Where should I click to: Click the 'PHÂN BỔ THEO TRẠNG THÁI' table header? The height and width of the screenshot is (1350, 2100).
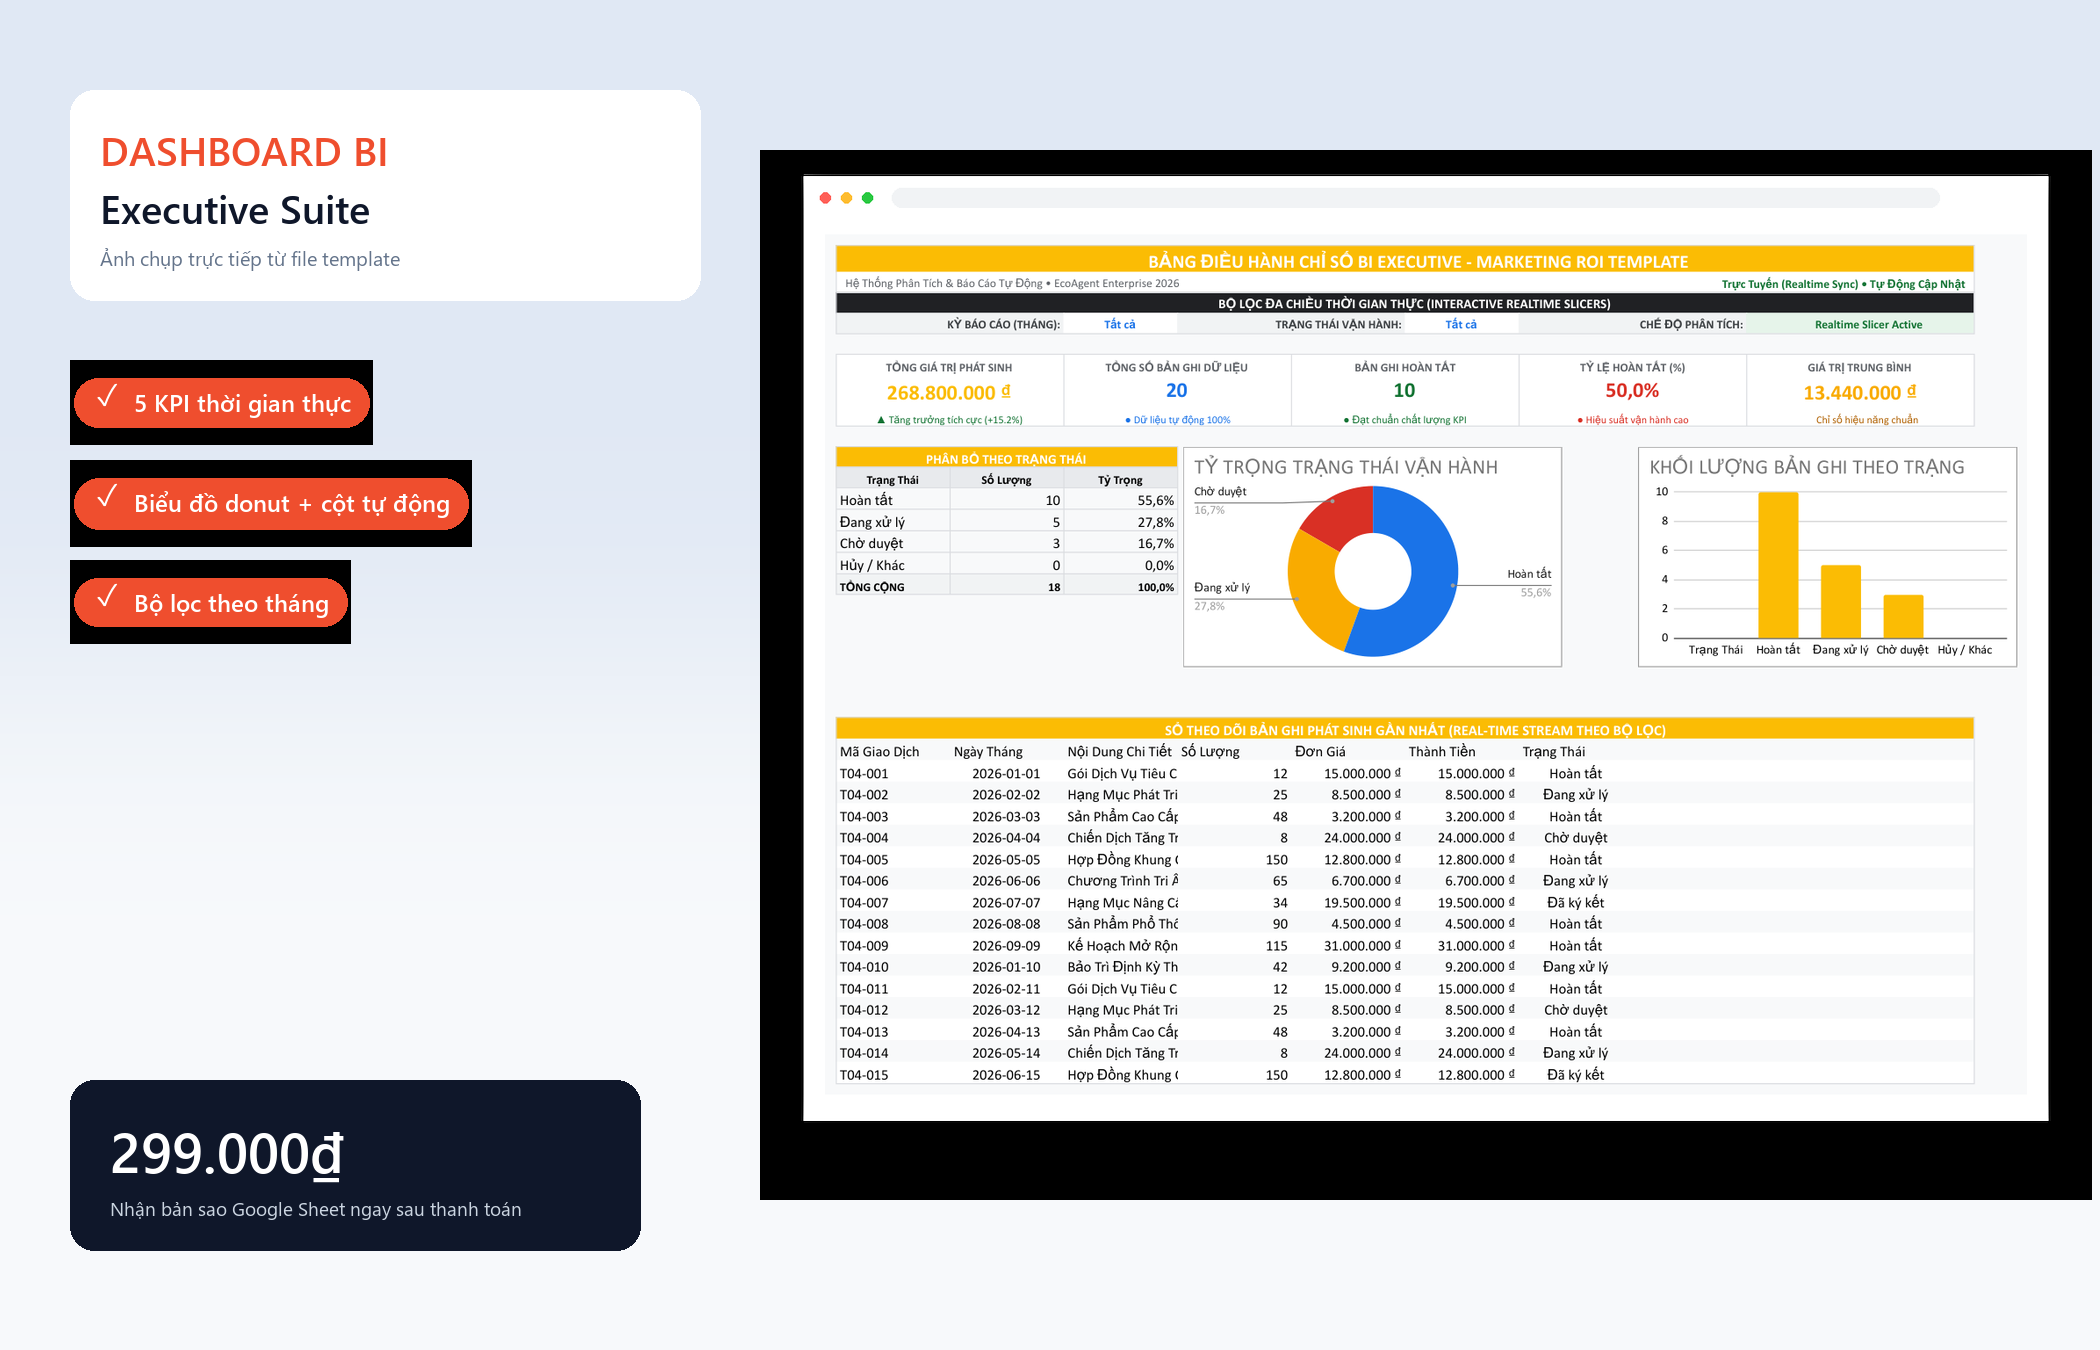pos(1006,459)
